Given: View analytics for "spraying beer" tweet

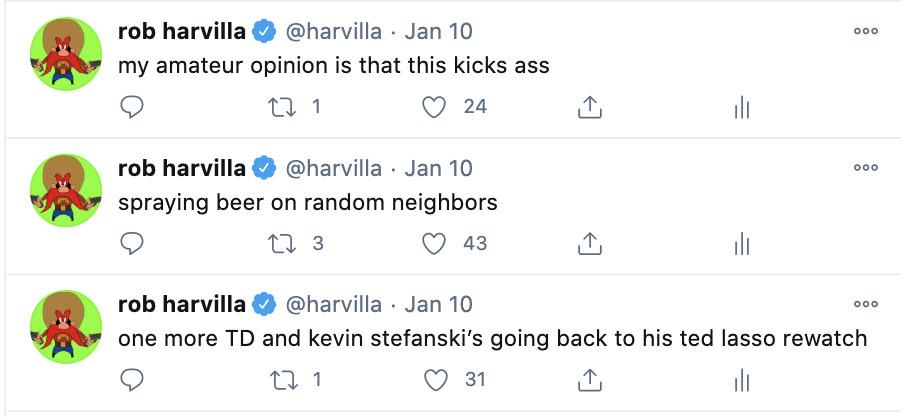Looking at the screenshot, I should point(741,243).
